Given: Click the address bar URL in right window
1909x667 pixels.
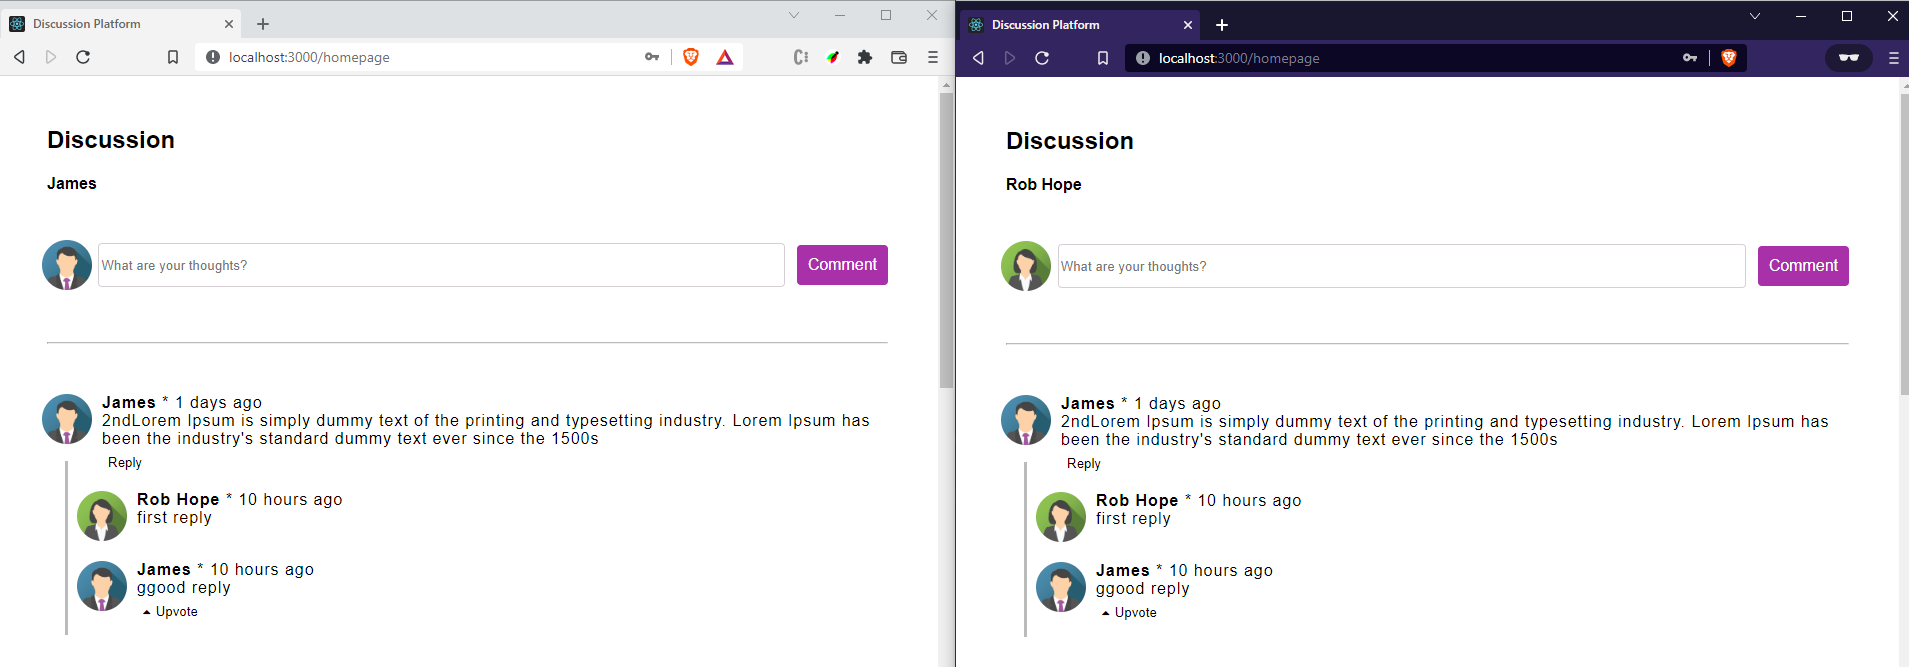Looking at the screenshot, I should 1239,58.
